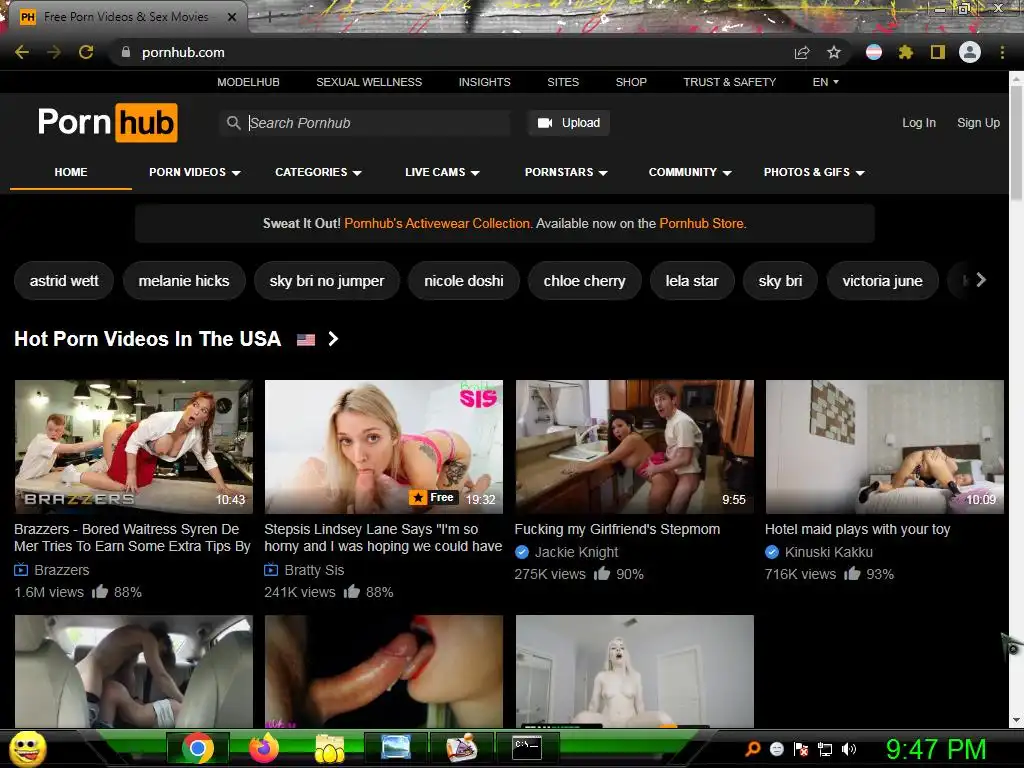This screenshot has height=768, width=1024.
Task: Open TRUST & SAFETY in the top bar
Action: tap(729, 82)
